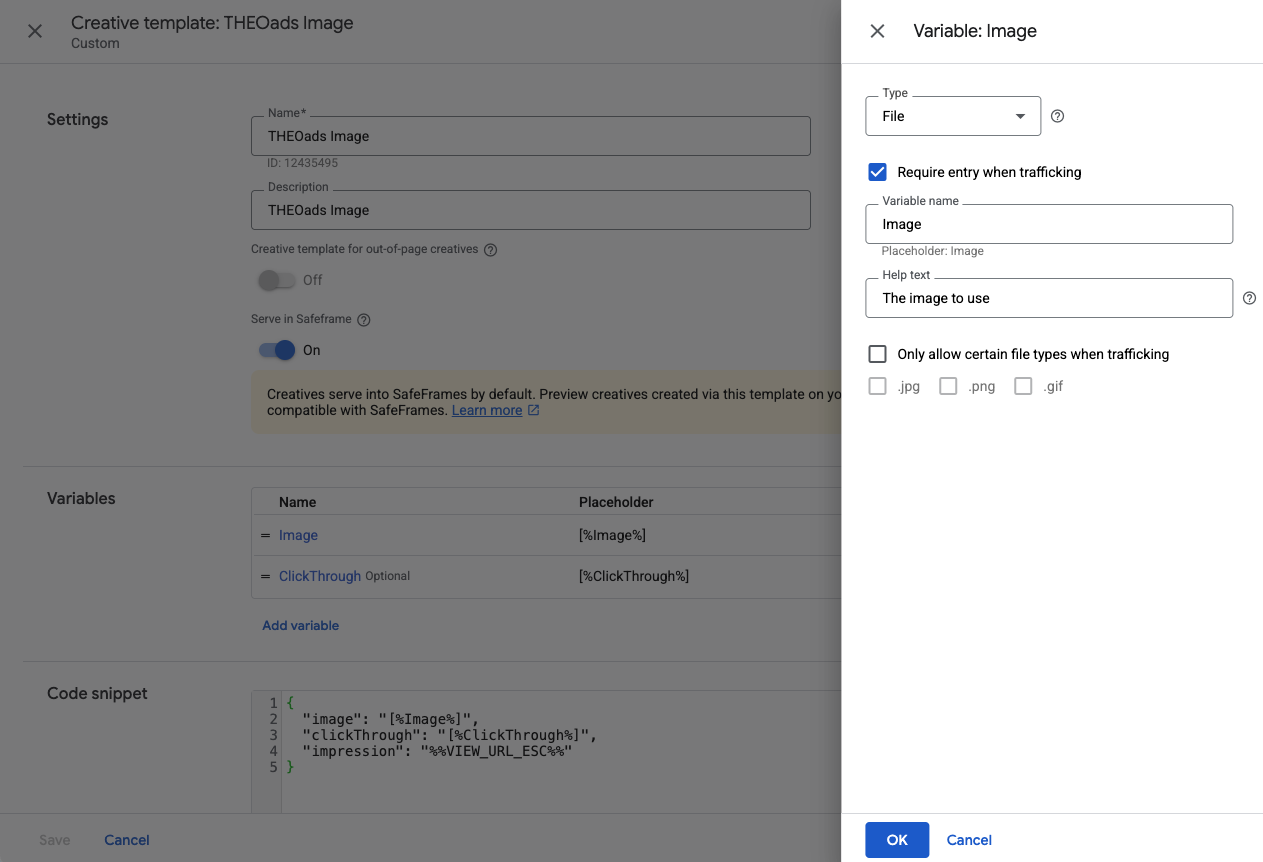Close the Variable: Image panel
1263x862 pixels.
coord(877,31)
